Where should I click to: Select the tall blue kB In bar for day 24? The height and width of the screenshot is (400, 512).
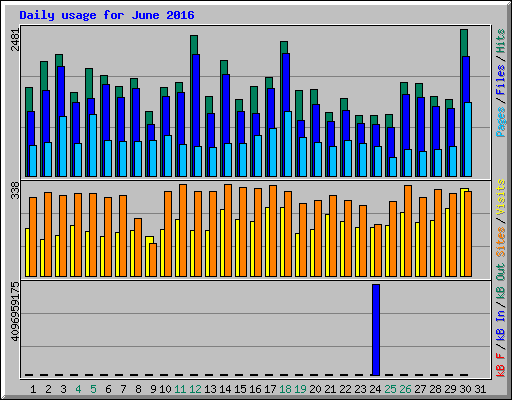tap(376, 330)
